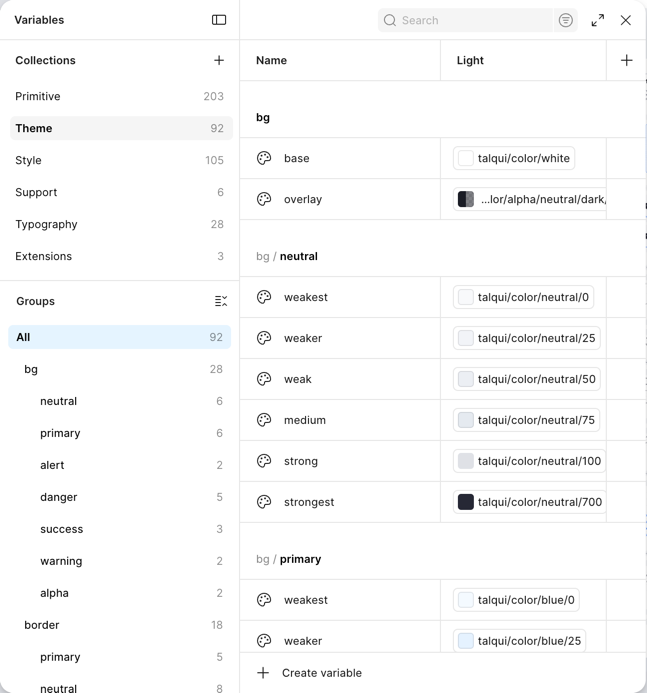This screenshot has width=647, height=693.
Task: Expand the variables window to full size
Action: point(598,20)
